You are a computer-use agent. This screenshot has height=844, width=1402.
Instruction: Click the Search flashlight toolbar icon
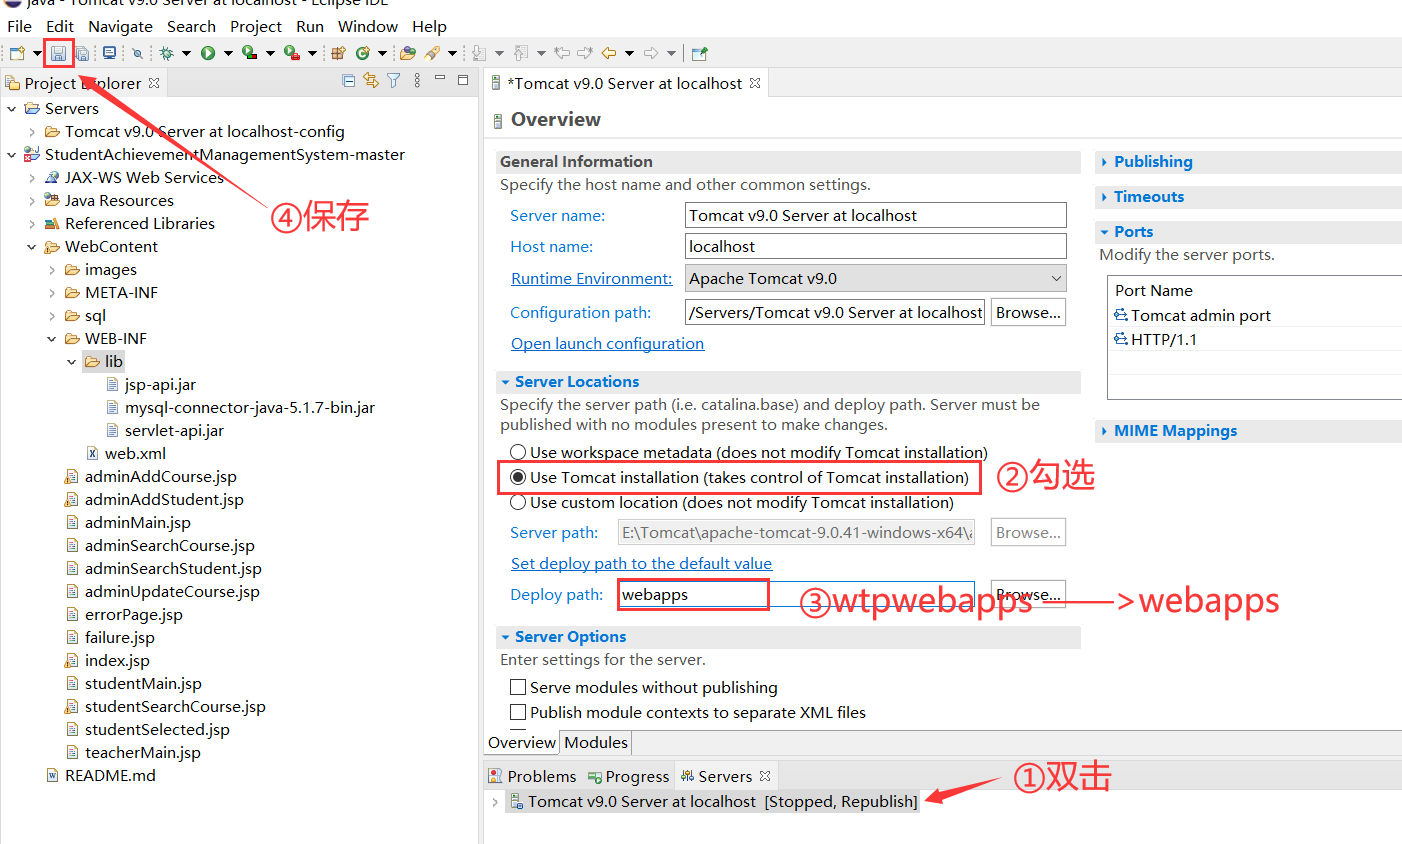[x=432, y=53]
